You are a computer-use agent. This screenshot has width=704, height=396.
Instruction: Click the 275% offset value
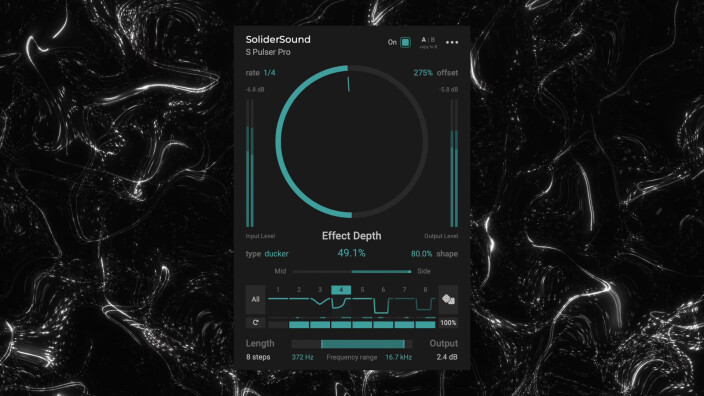coord(423,73)
